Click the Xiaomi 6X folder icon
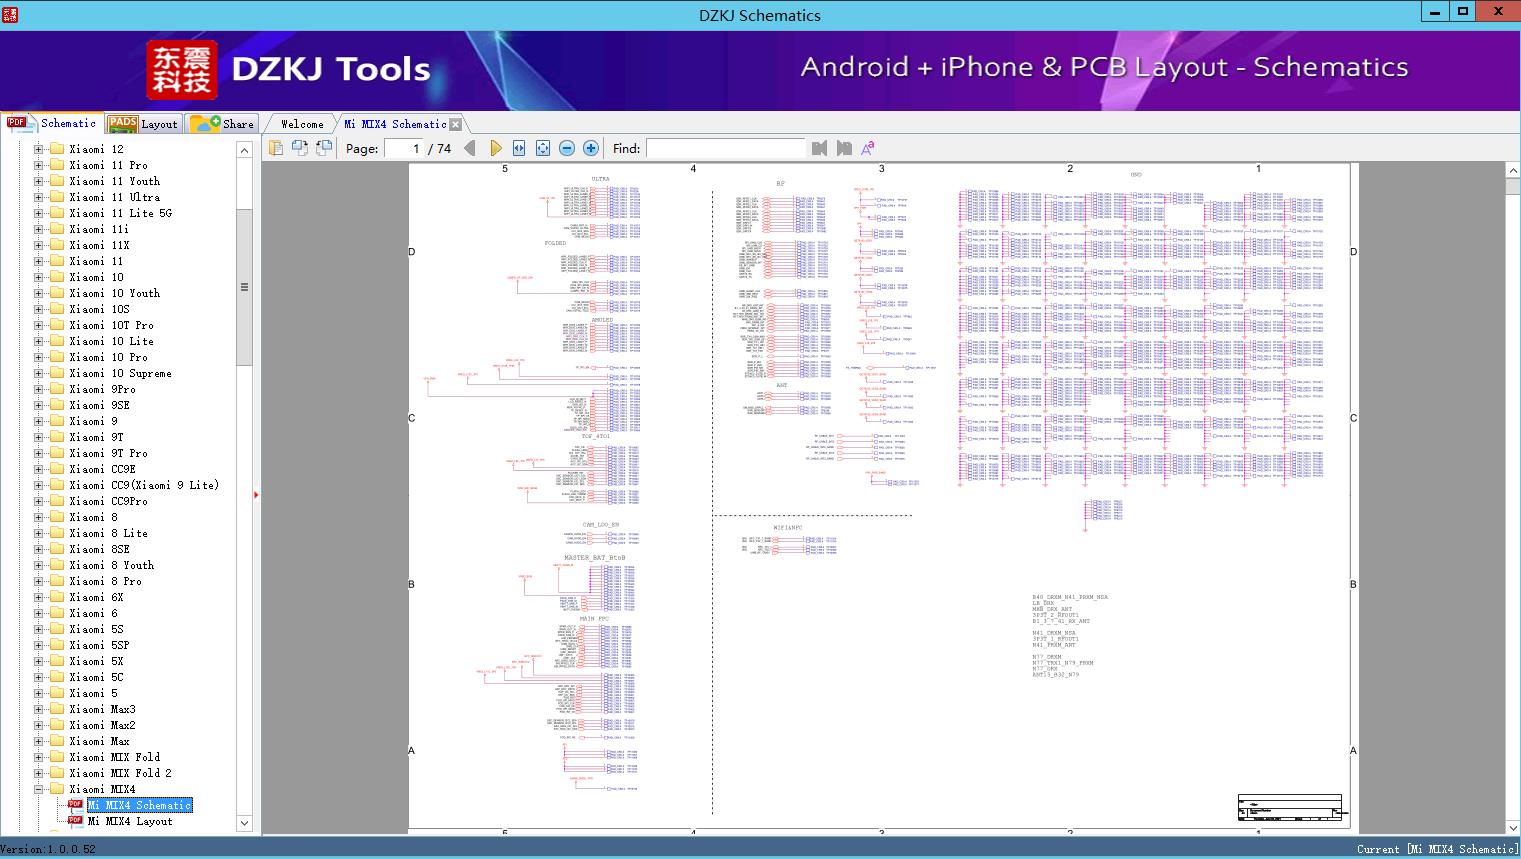 tap(57, 597)
